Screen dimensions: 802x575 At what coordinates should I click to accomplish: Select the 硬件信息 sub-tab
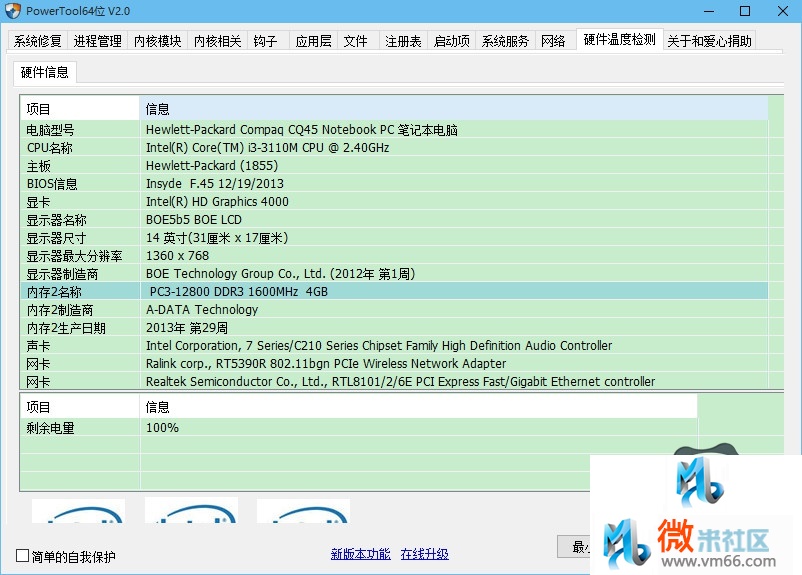[x=45, y=72]
